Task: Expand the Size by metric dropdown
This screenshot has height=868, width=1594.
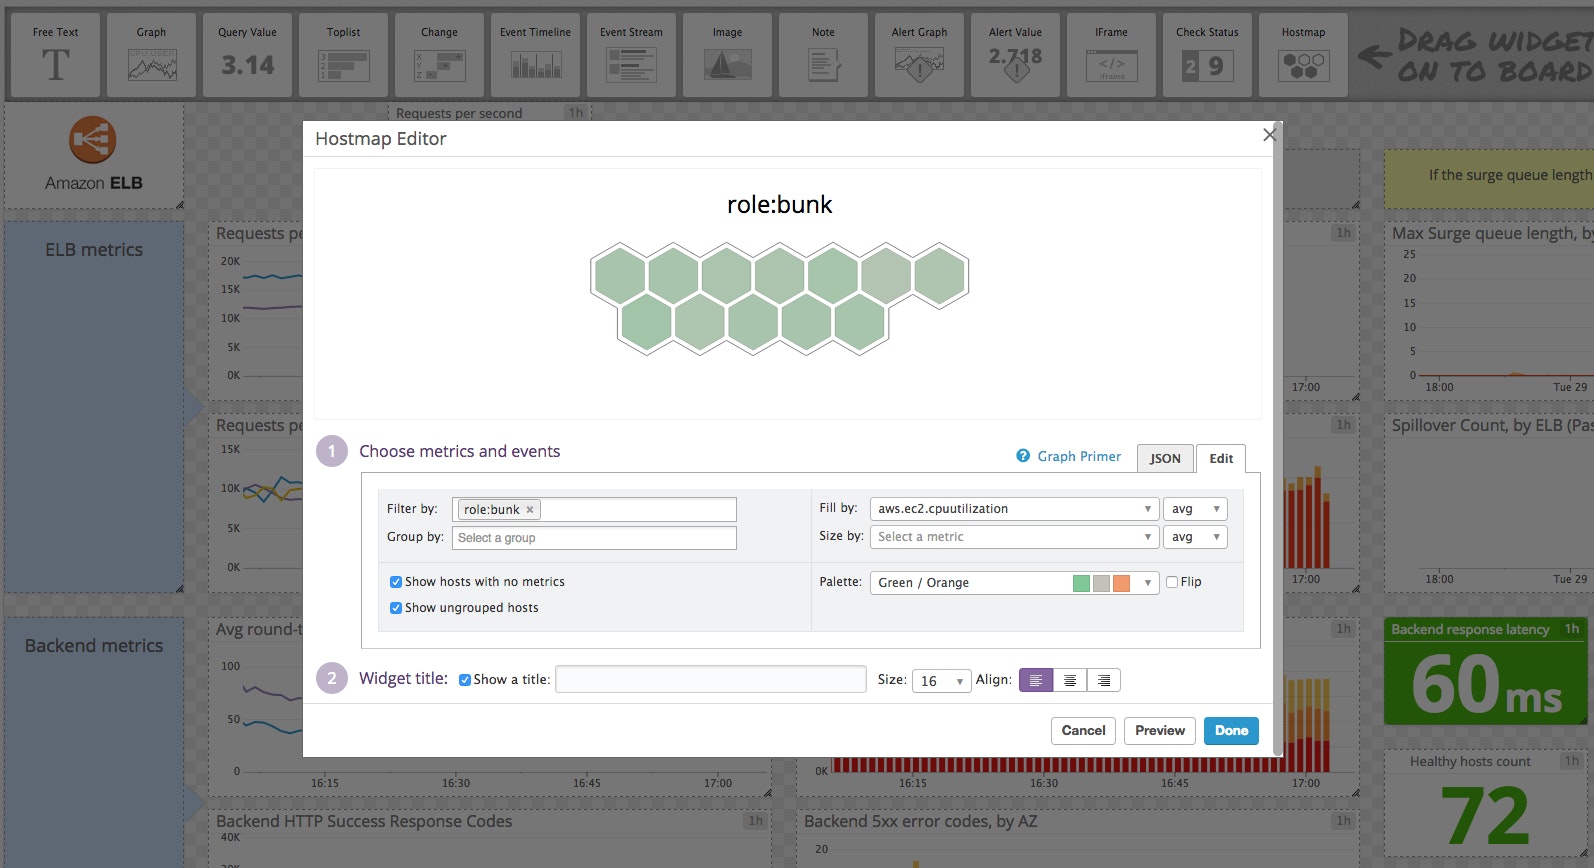Action: tap(1013, 537)
